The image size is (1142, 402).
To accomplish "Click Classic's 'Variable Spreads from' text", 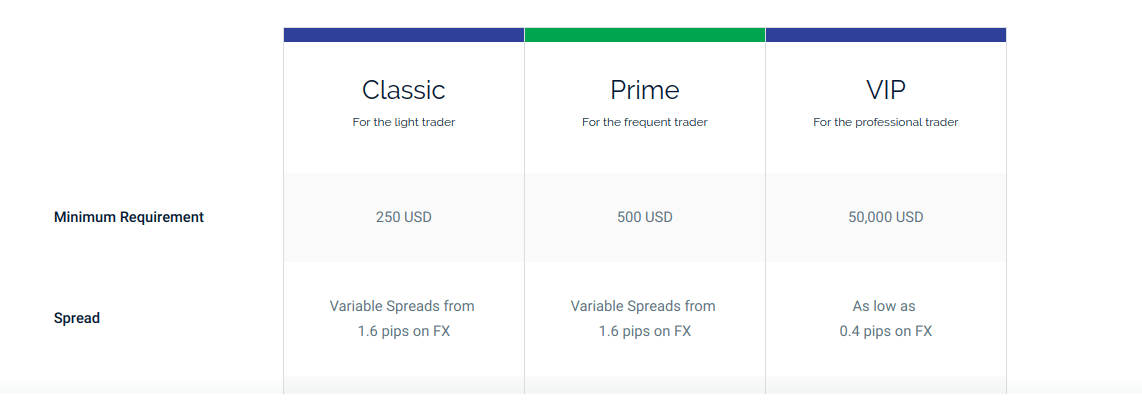I will tap(402, 306).
